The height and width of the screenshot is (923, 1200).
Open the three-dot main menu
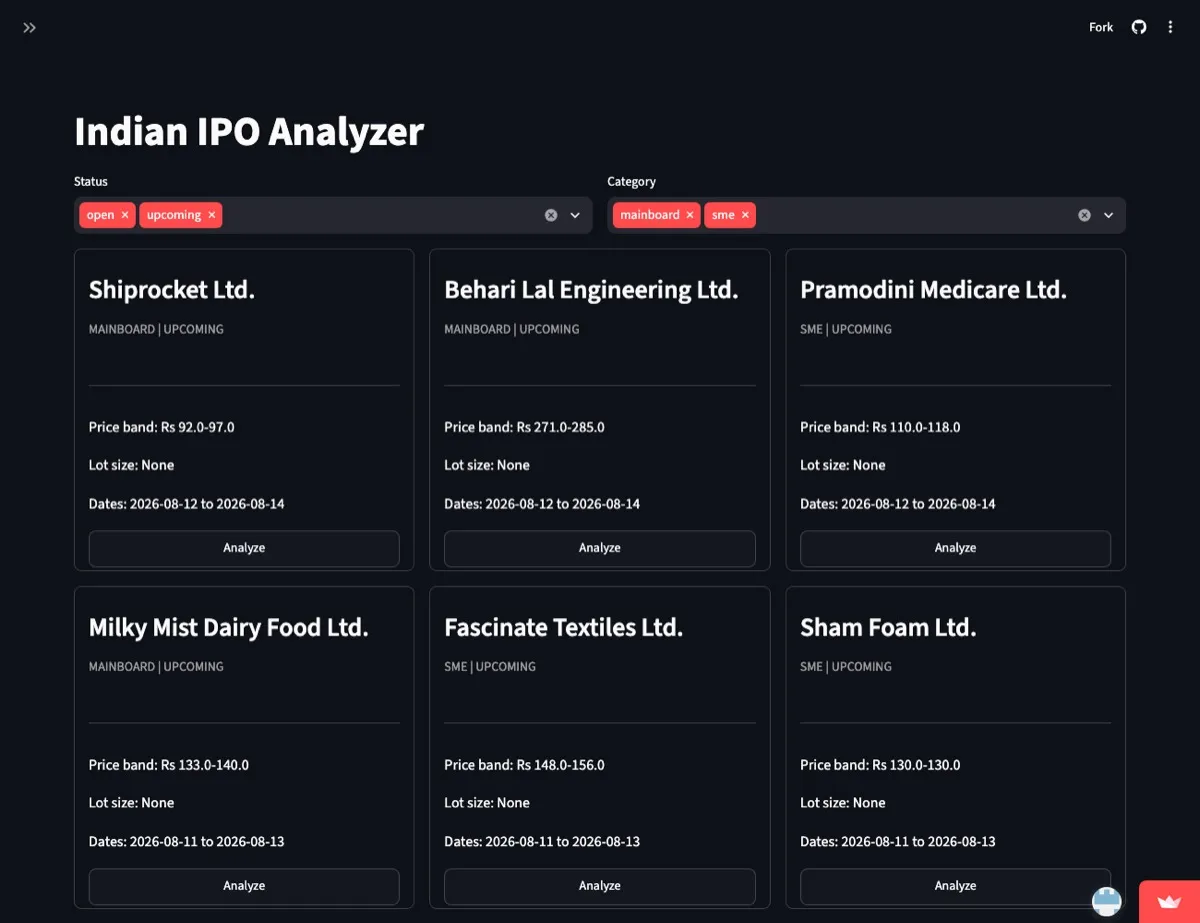(x=1170, y=27)
